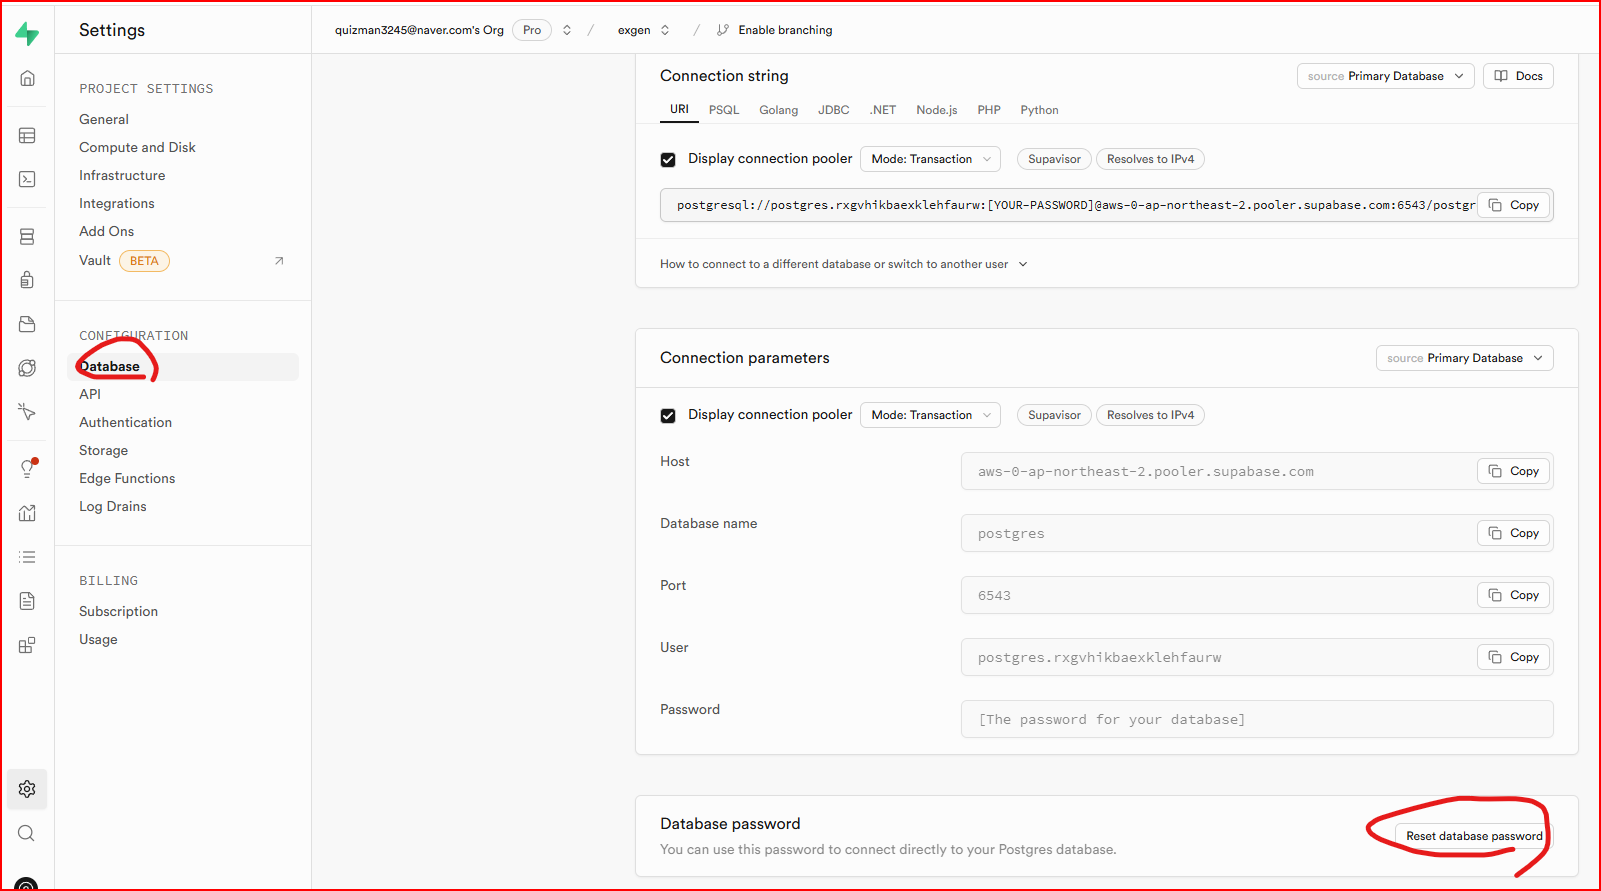This screenshot has width=1601, height=891.
Task: Open project switcher chevron next to exgen
Action: point(665,30)
